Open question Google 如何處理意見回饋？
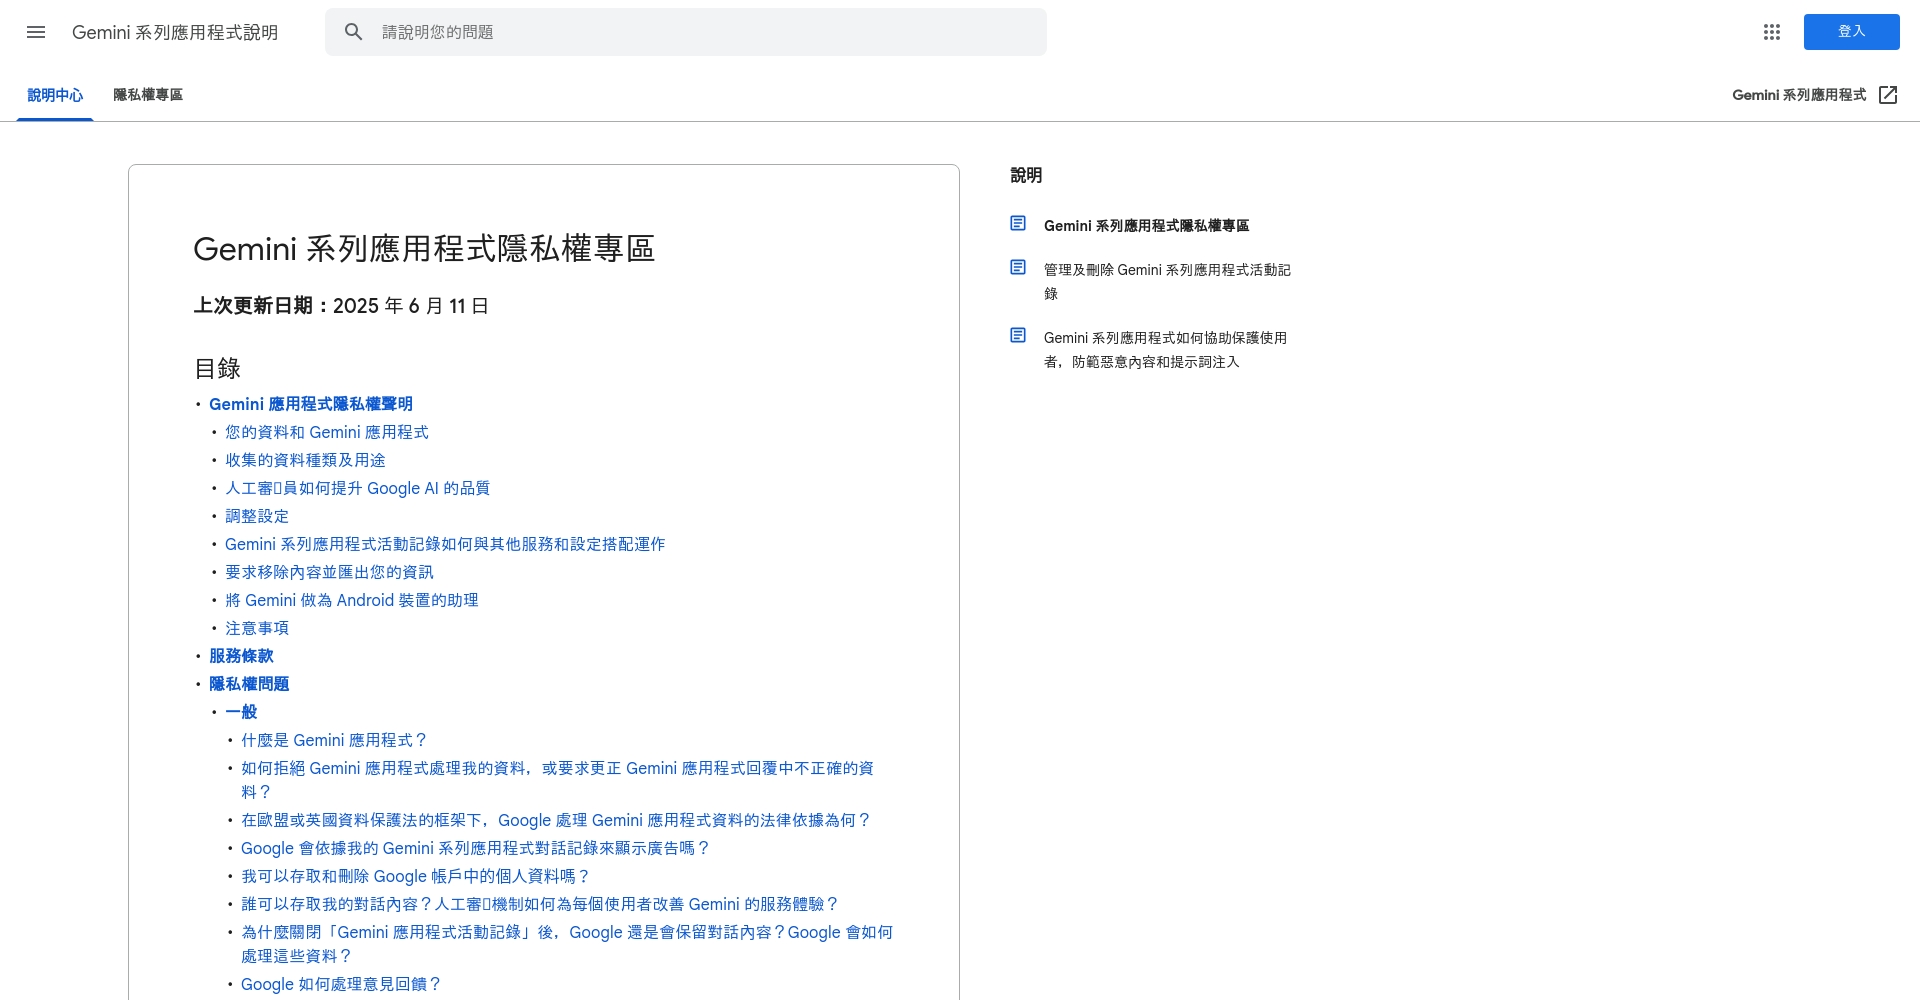 coord(341,984)
